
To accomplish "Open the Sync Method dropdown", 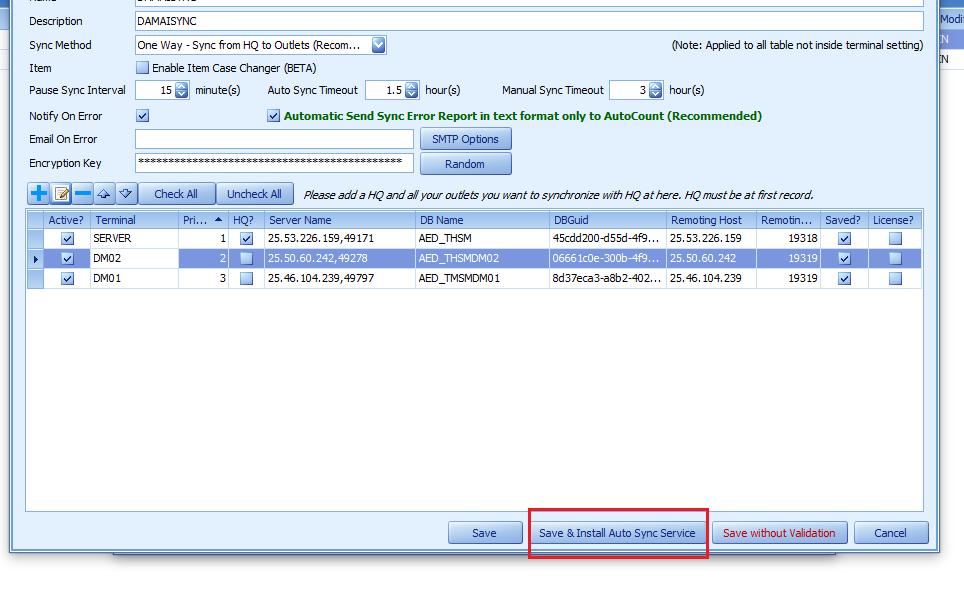I will click(378, 45).
